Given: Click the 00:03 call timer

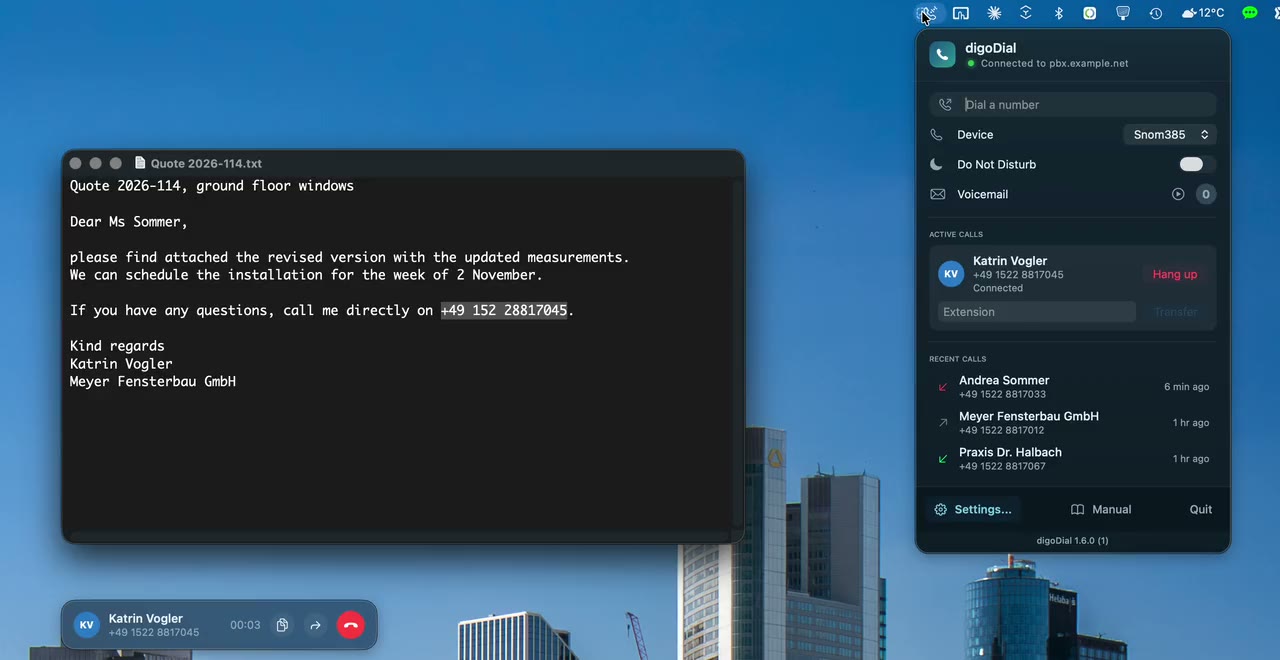Looking at the screenshot, I should [245, 625].
